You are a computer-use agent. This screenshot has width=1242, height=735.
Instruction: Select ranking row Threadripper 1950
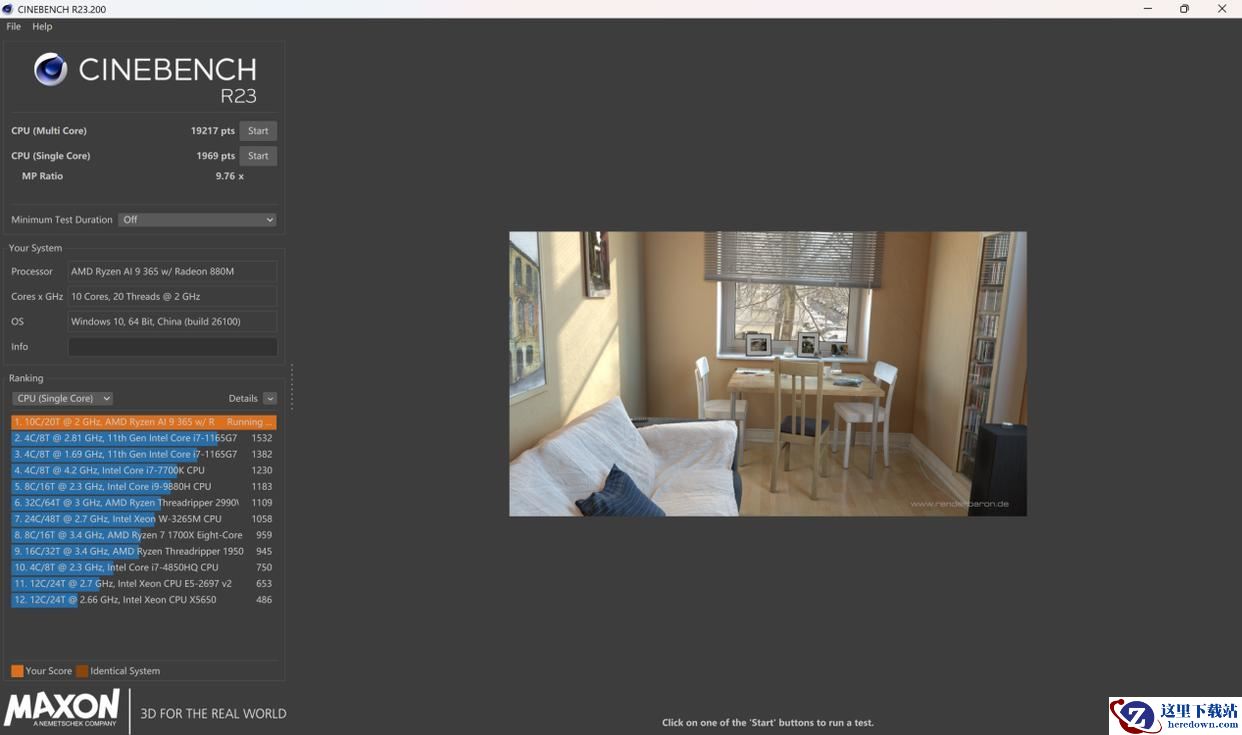143,551
